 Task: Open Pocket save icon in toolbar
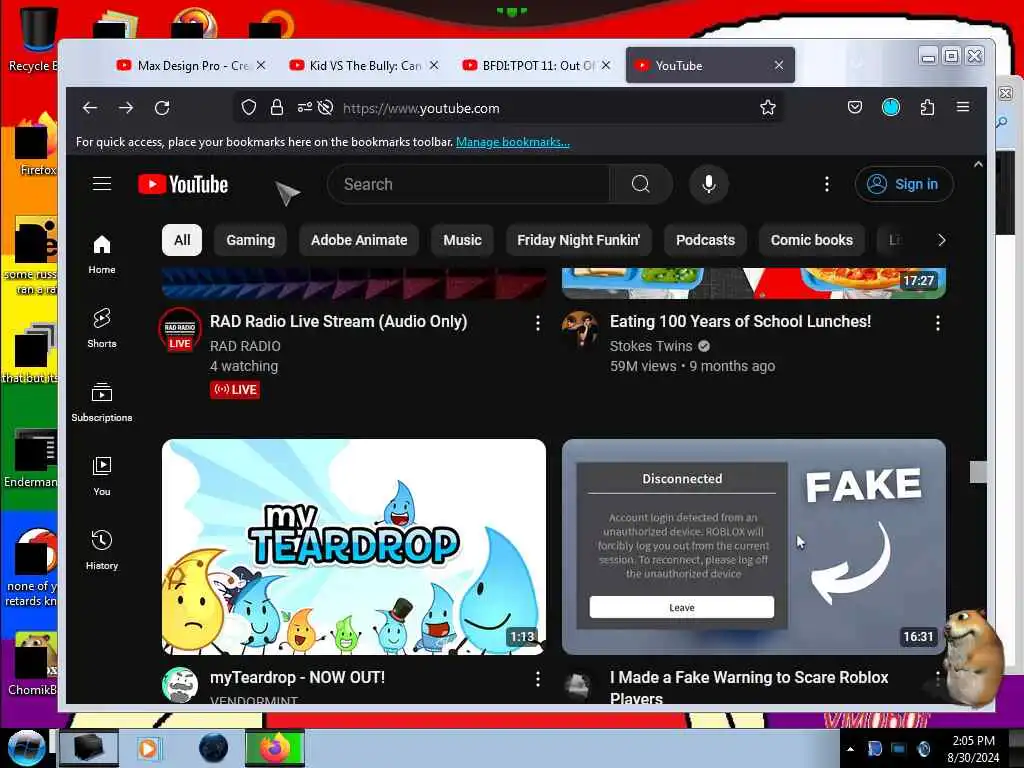[855, 108]
